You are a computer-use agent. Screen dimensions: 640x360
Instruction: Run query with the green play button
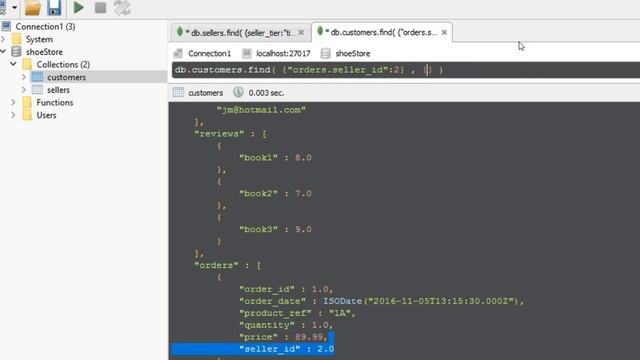pos(78,7)
